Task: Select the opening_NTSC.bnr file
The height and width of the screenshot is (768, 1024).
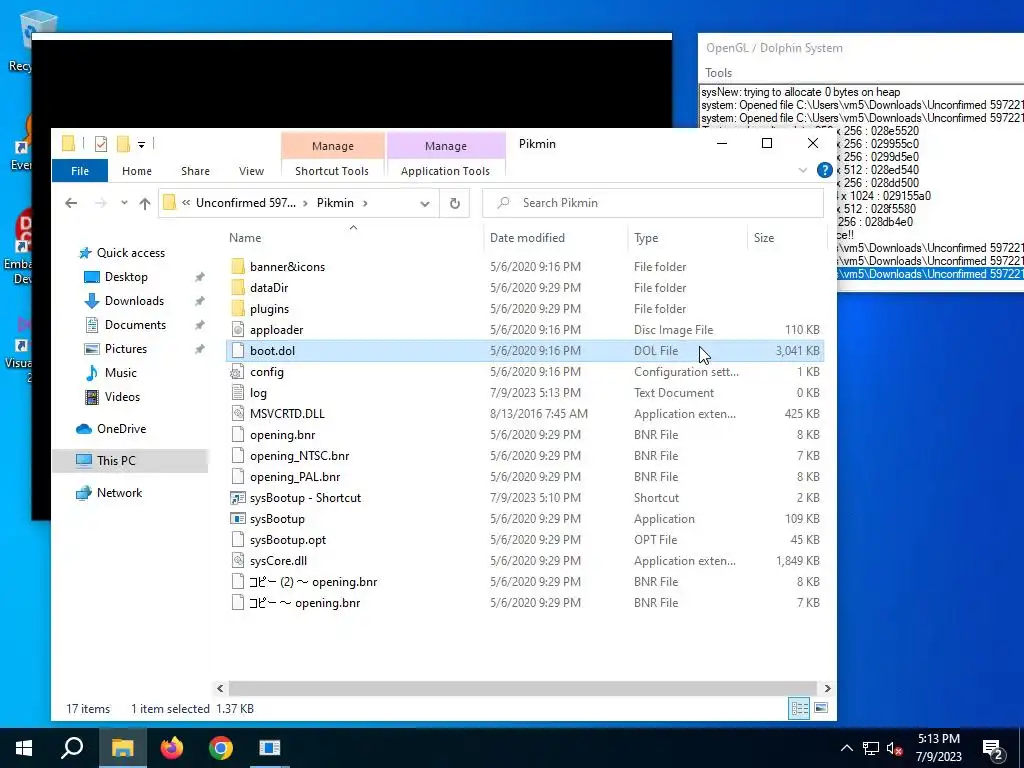Action: pos(299,456)
